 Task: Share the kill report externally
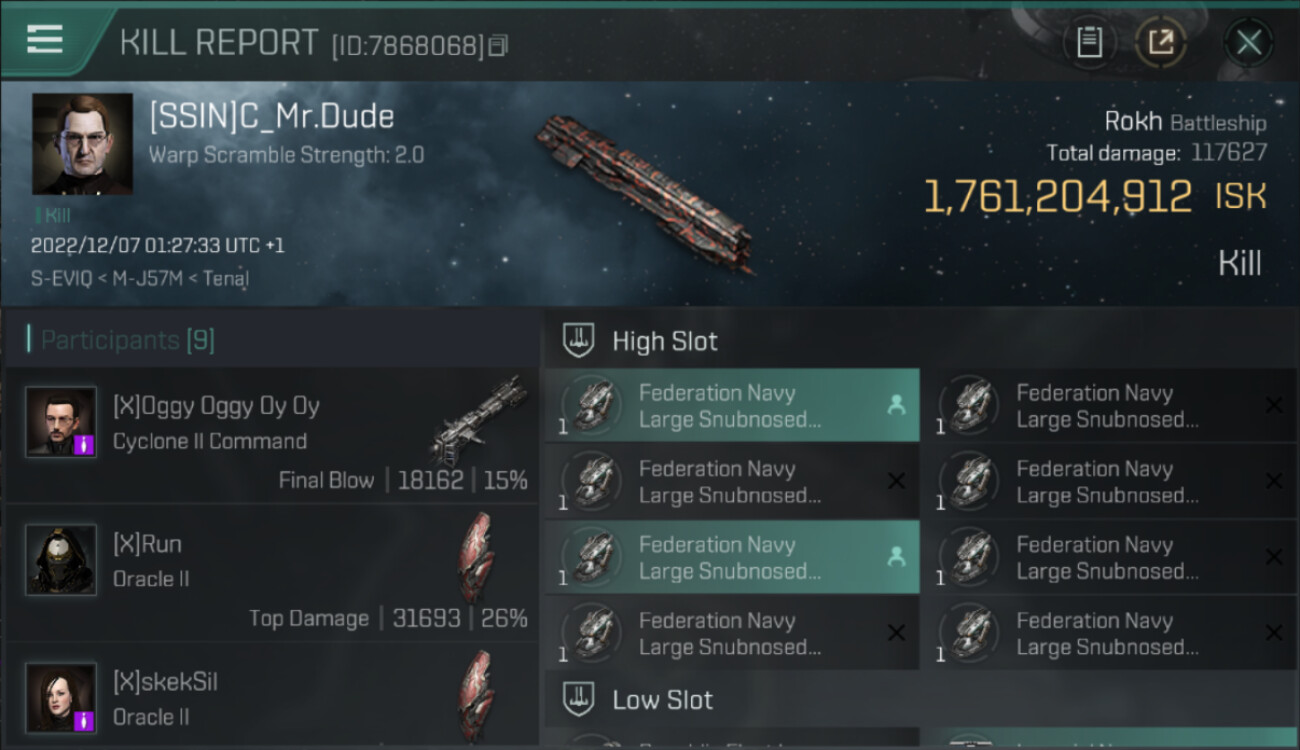(x=1161, y=42)
